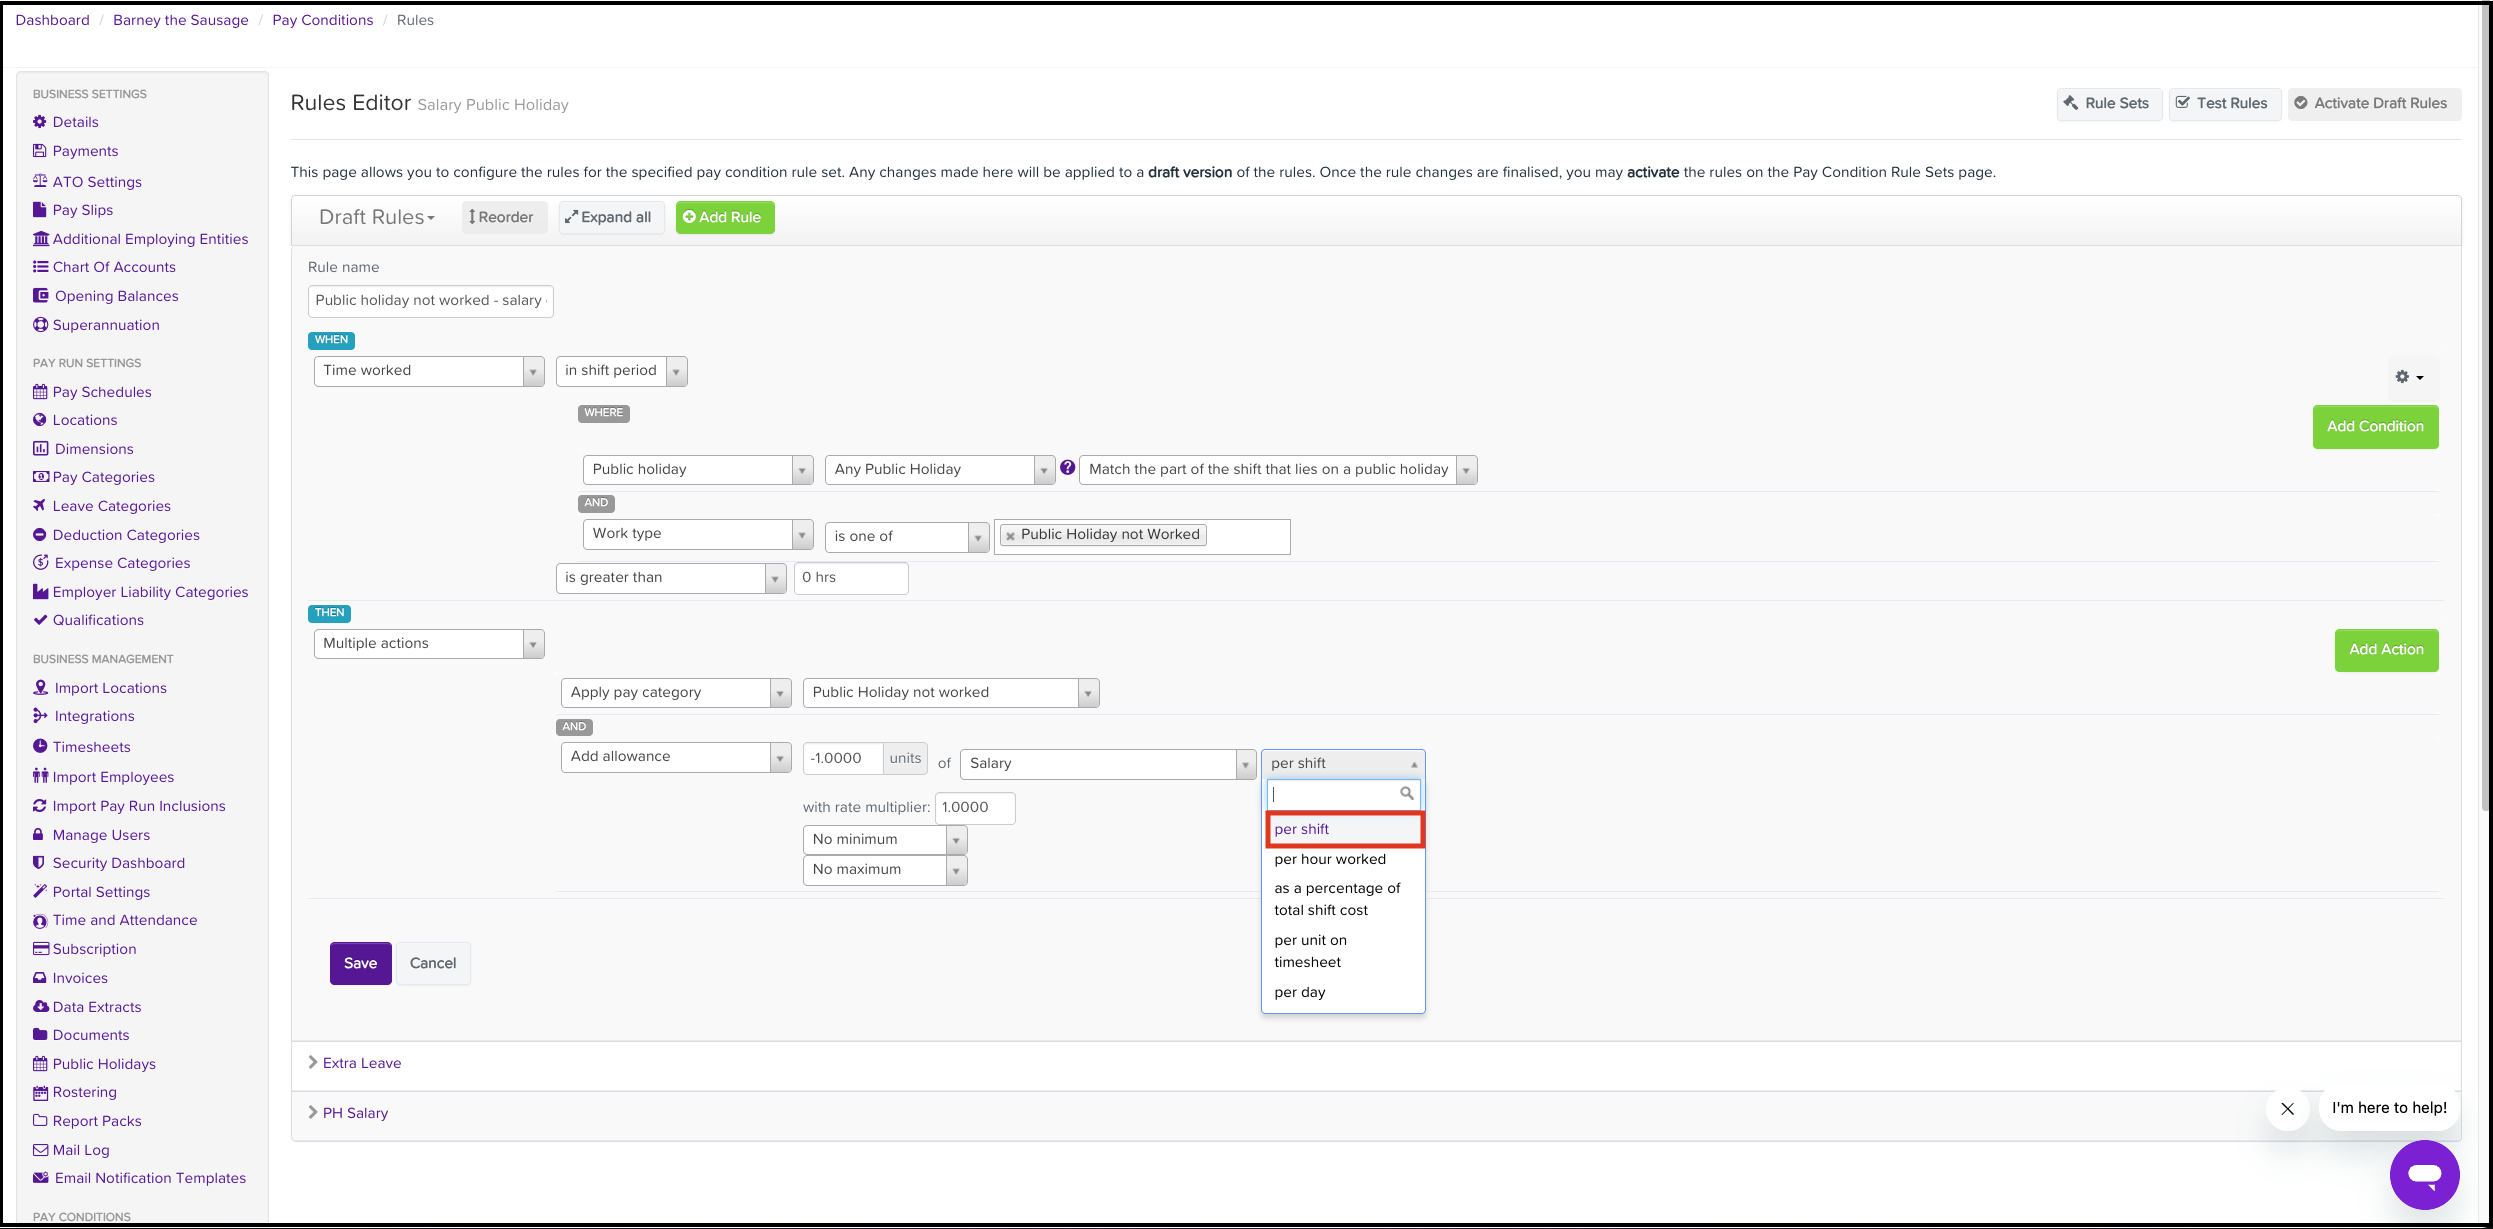2493x1229 pixels.
Task: Open Security Dashboard in sidebar
Action: click(118, 863)
